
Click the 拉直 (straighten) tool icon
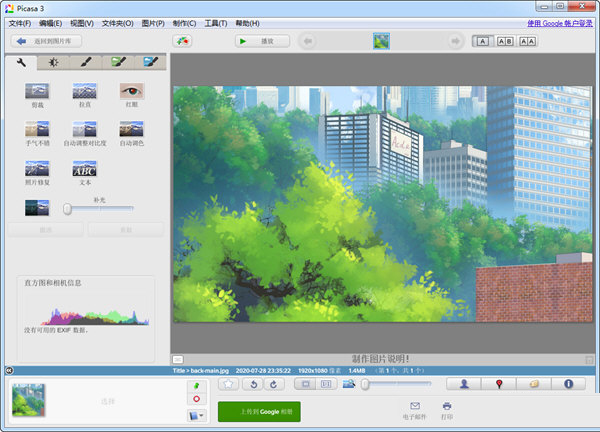tap(84, 91)
